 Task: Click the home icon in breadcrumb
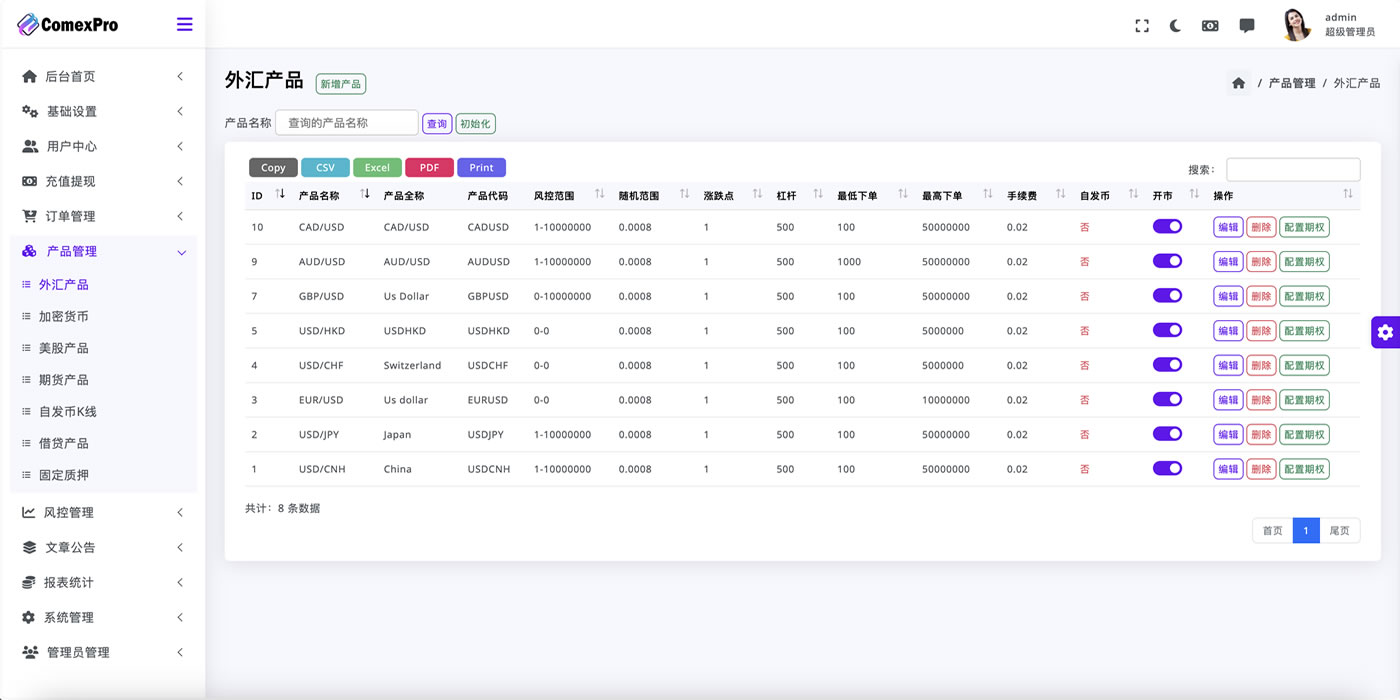1239,83
